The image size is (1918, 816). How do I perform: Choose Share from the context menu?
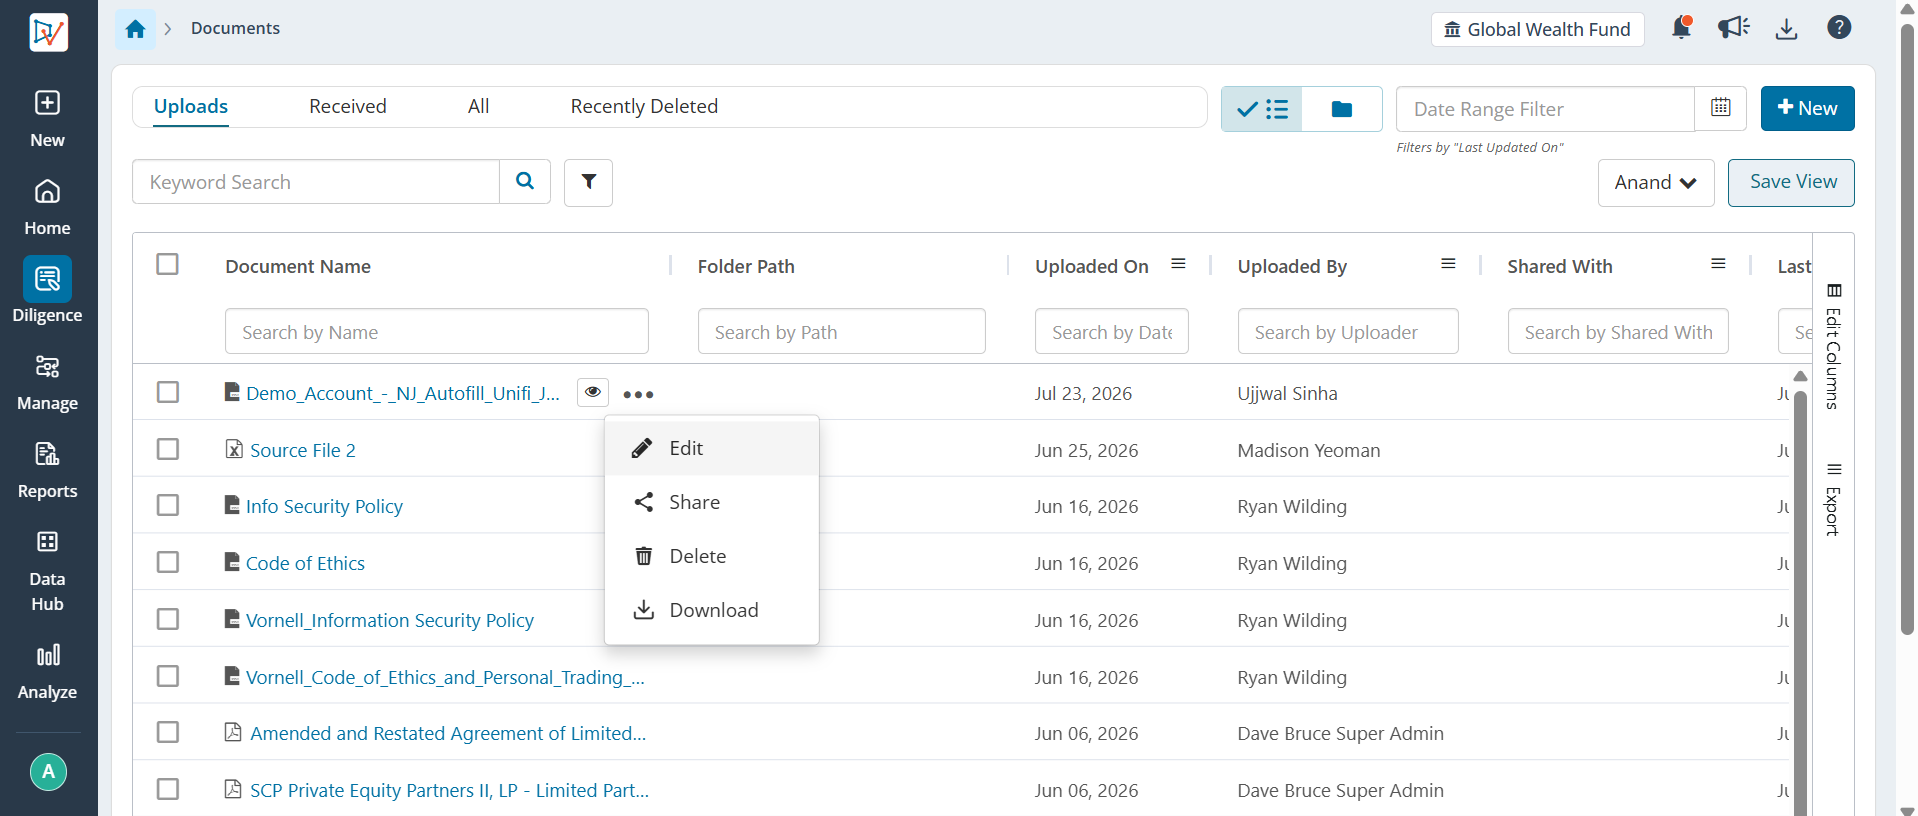point(712,502)
